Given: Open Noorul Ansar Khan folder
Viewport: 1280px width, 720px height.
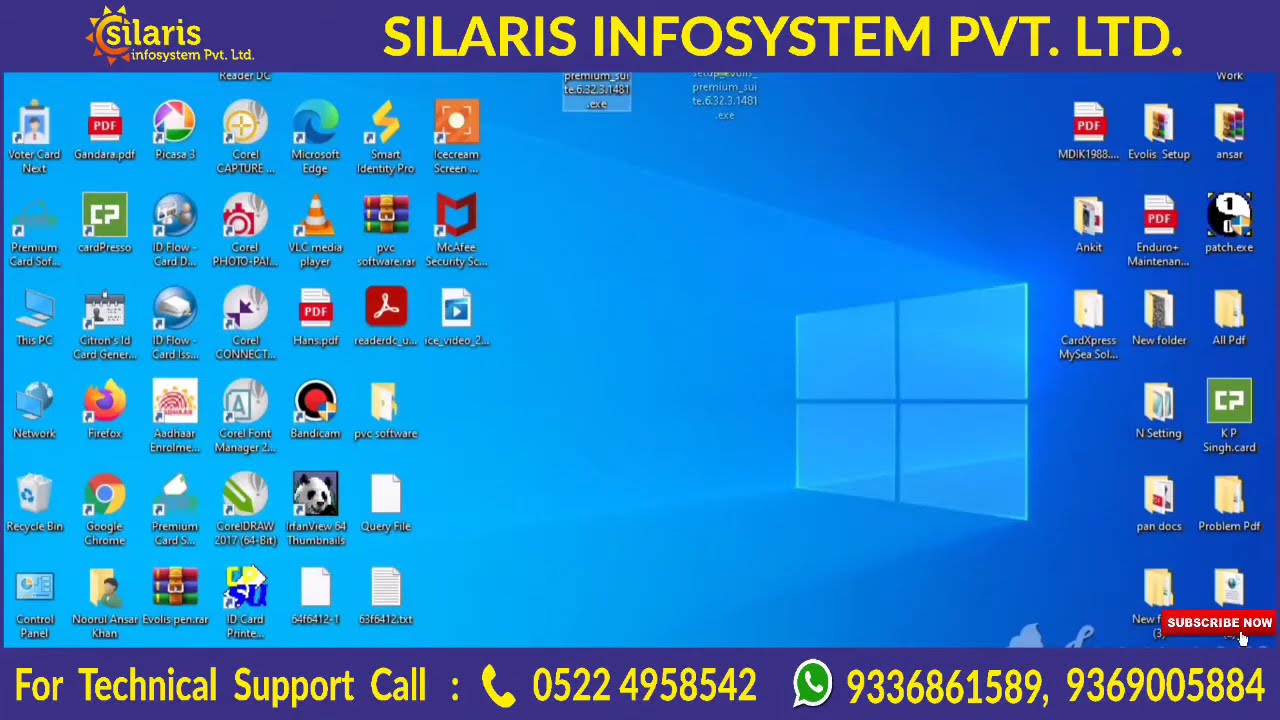Looking at the screenshot, I should pyautogui.click(x=105, y=602).
